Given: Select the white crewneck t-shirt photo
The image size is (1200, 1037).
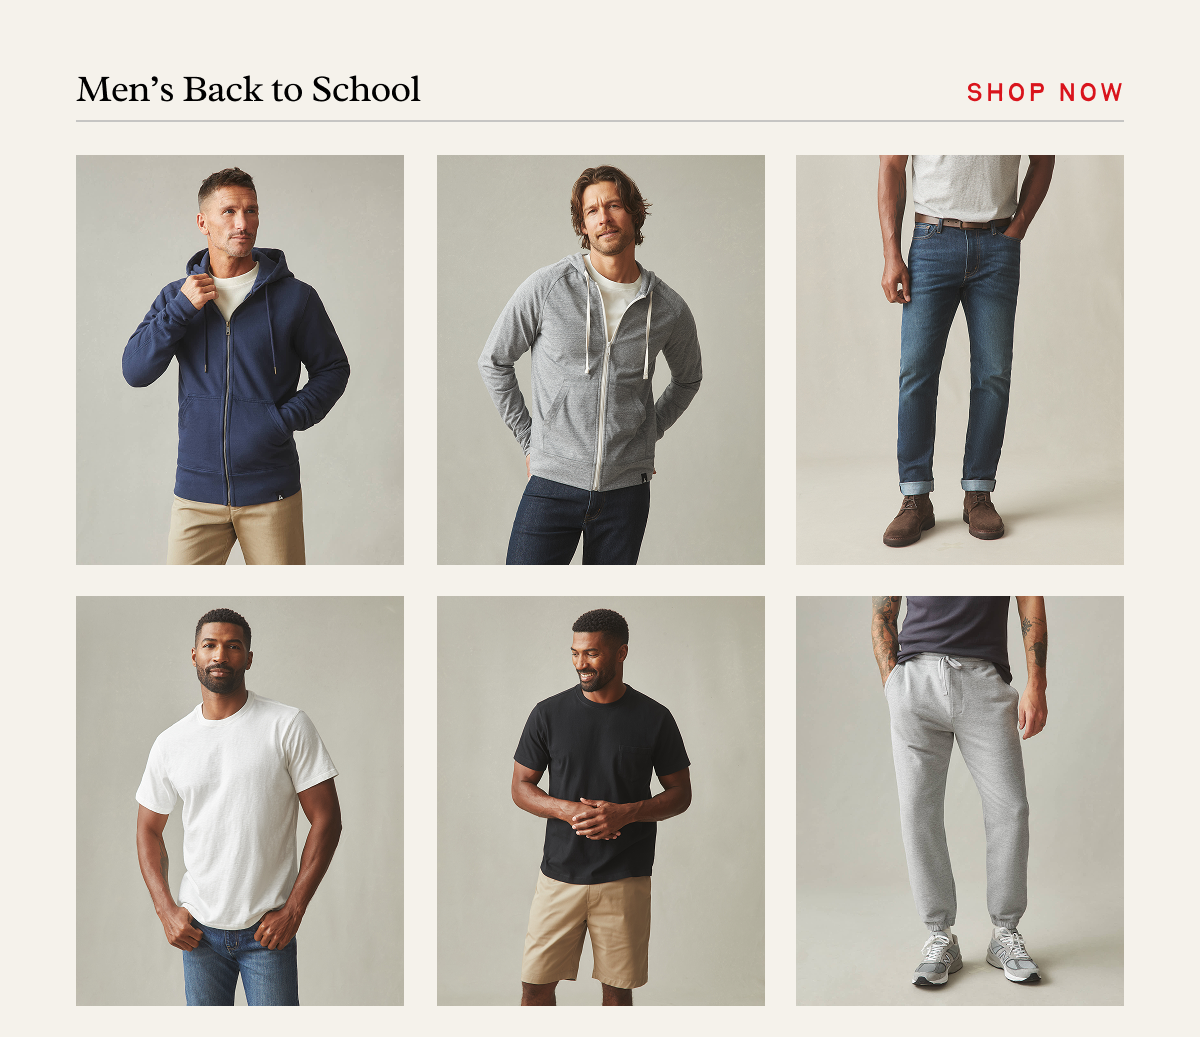Looking at the screenshot, I should [240, 801].
